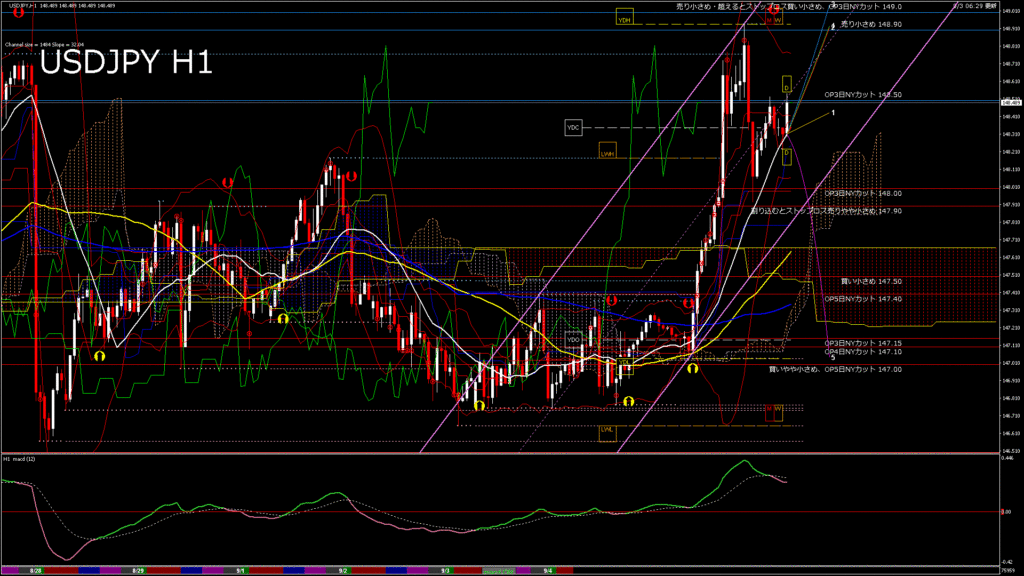Click the current price tag on the price axis
This screenshot has height=576, width=1024.
coord(1011,102)
